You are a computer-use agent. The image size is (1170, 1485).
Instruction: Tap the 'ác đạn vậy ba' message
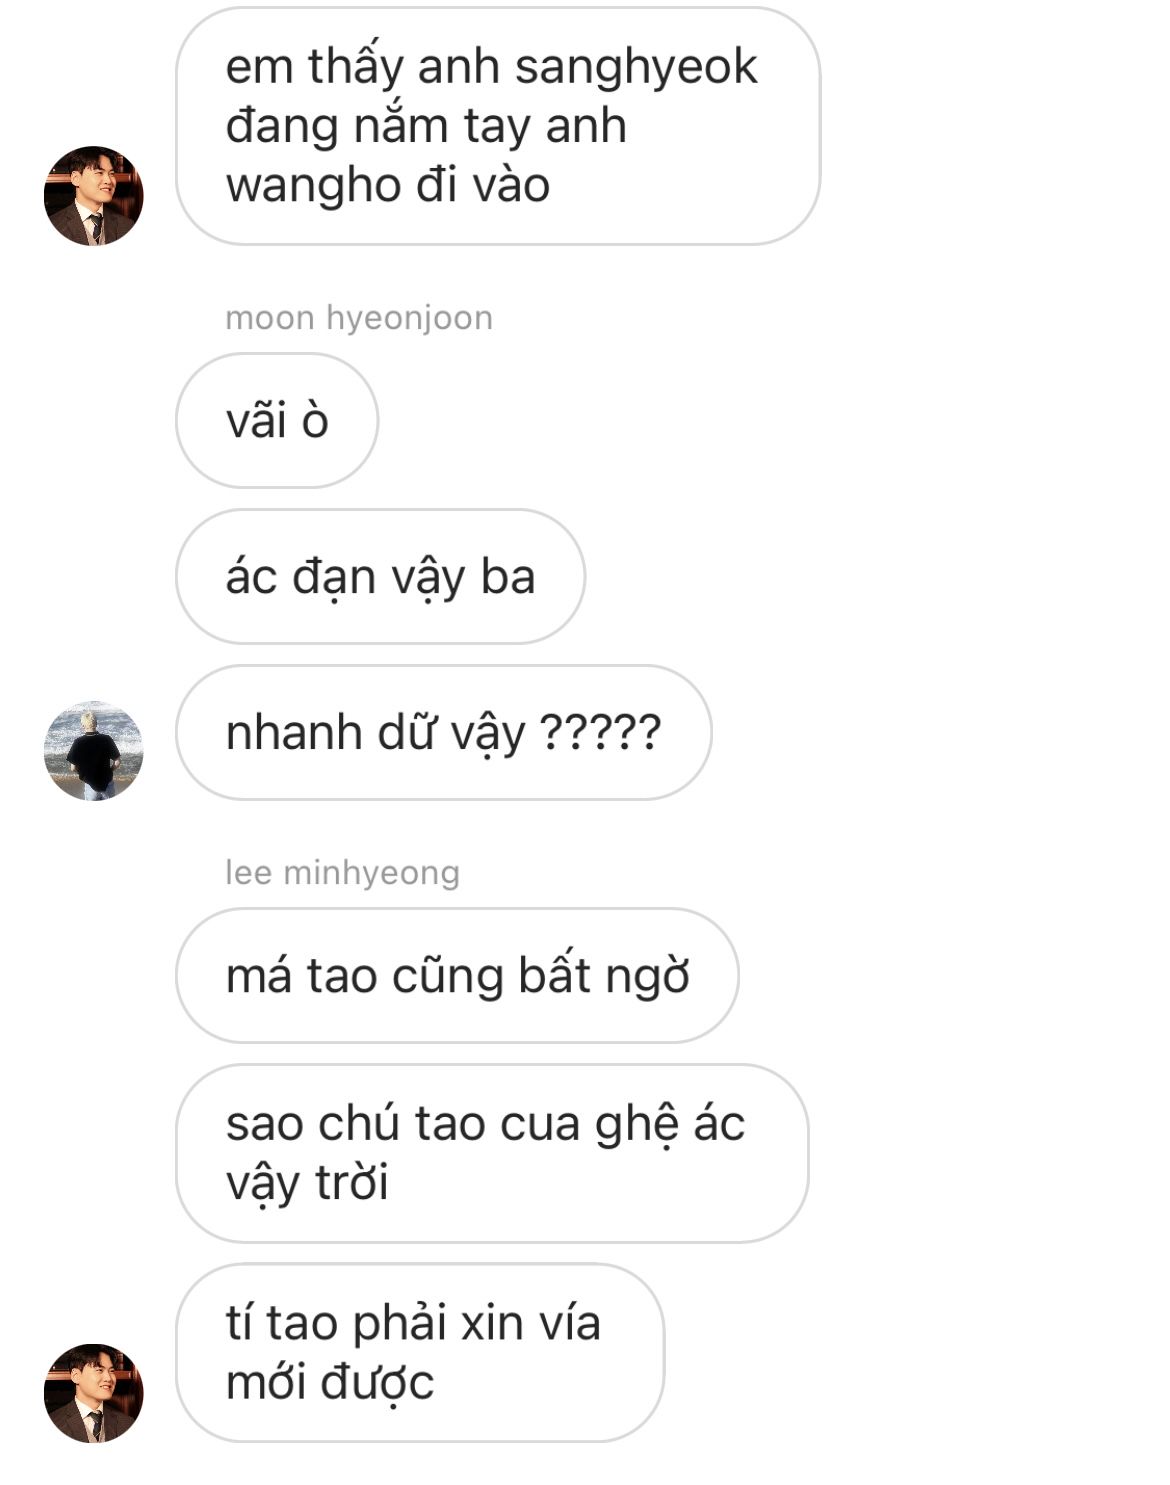pos(380,576)
